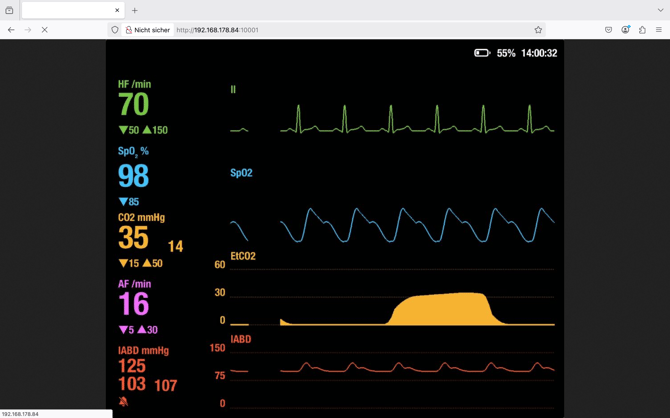Click the battery status icon
The height and width of the screenshot is (418, 670).
click(x=482, y=53)
